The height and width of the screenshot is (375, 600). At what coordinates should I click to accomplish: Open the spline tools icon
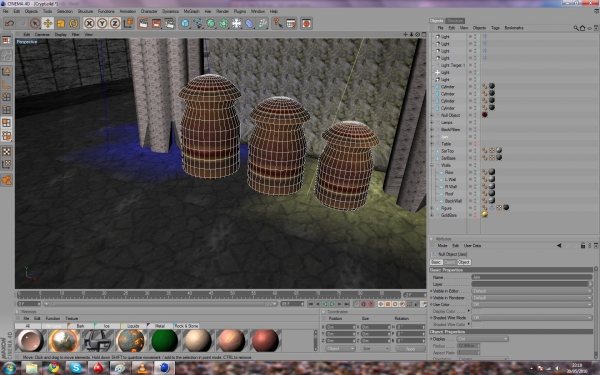[x=198, y=23]
